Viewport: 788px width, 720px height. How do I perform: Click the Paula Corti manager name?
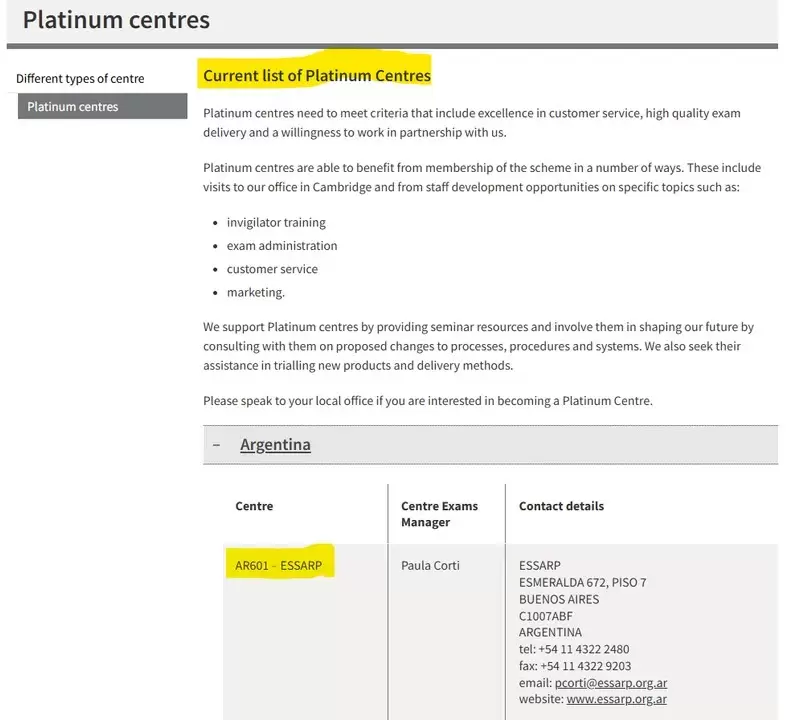[430, 566]
